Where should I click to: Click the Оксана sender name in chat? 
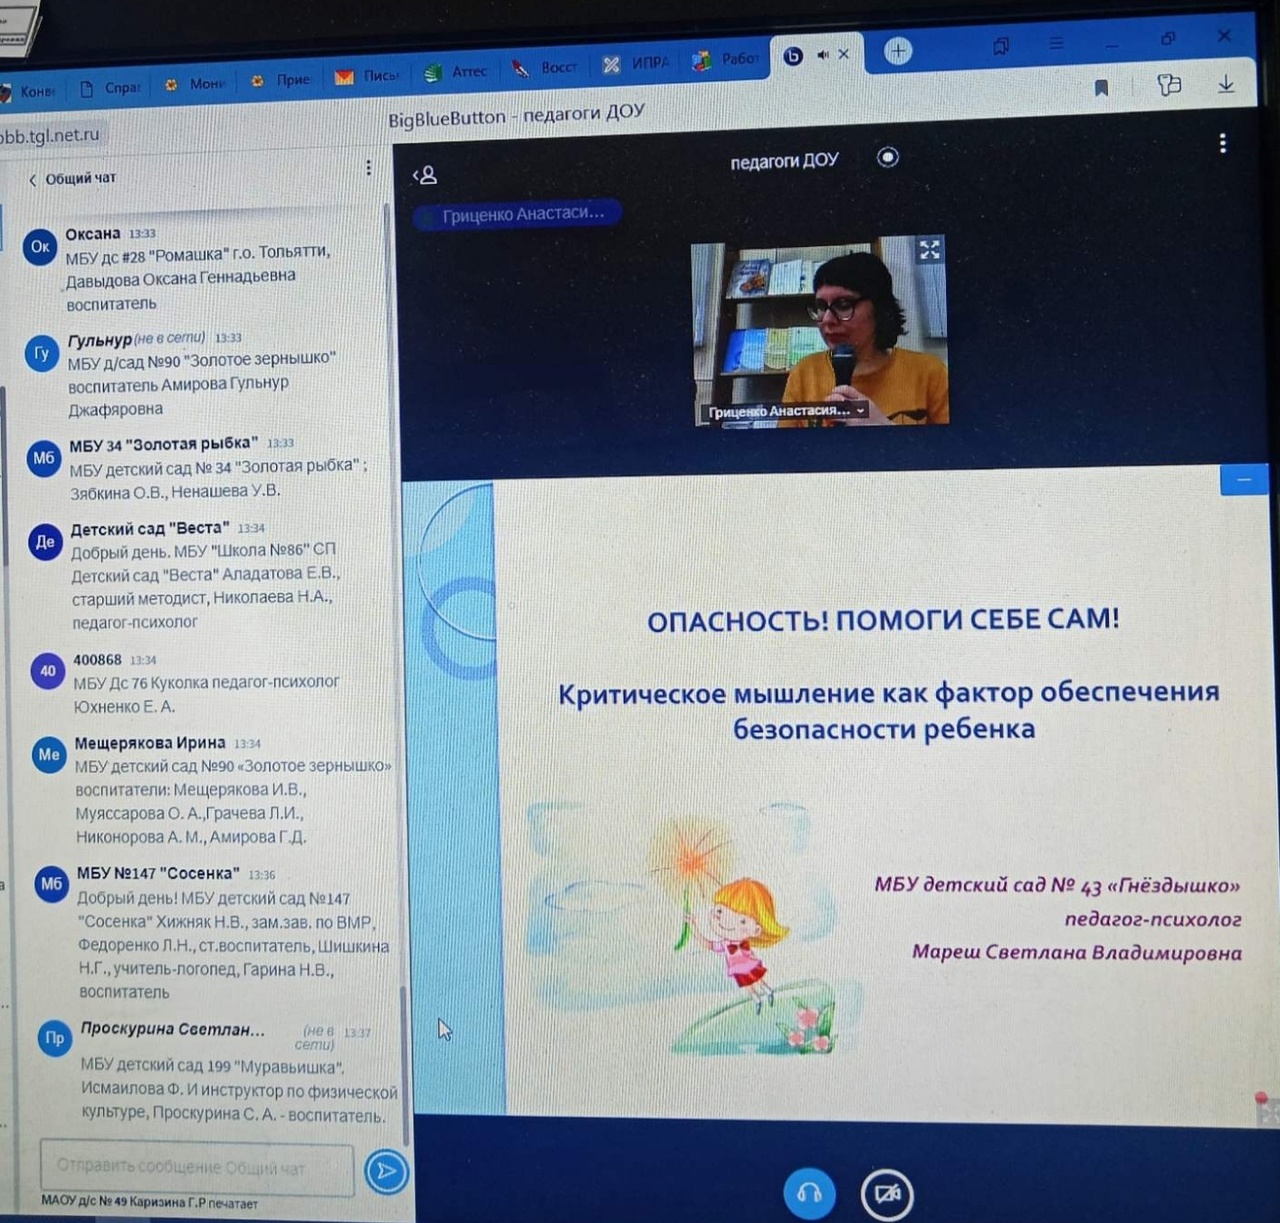(93, 234)
